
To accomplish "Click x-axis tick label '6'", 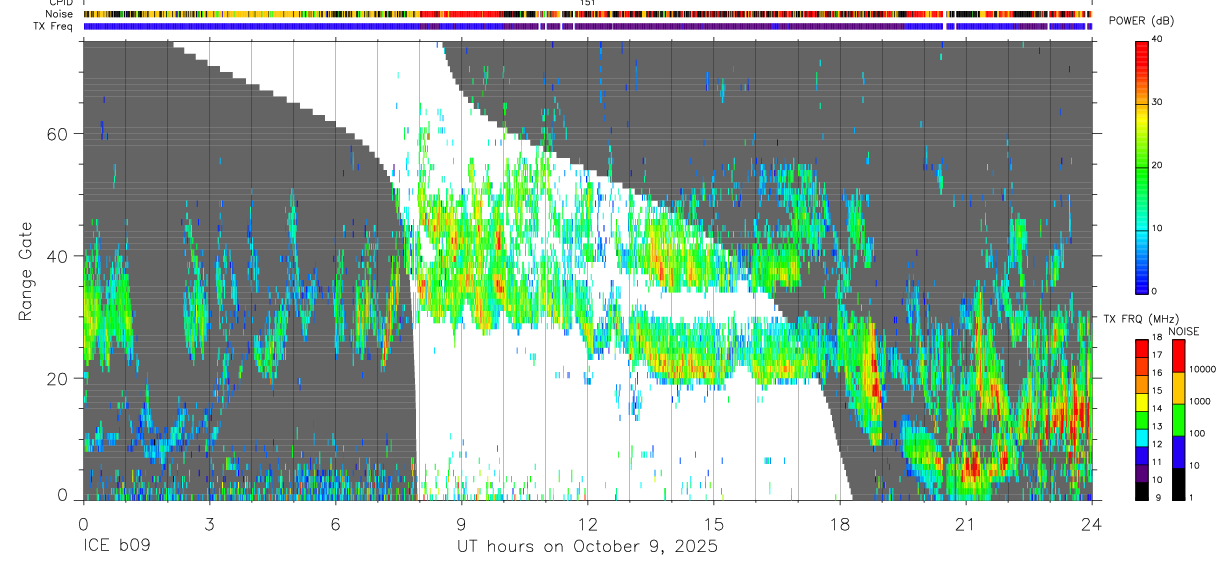I will 335,523.
